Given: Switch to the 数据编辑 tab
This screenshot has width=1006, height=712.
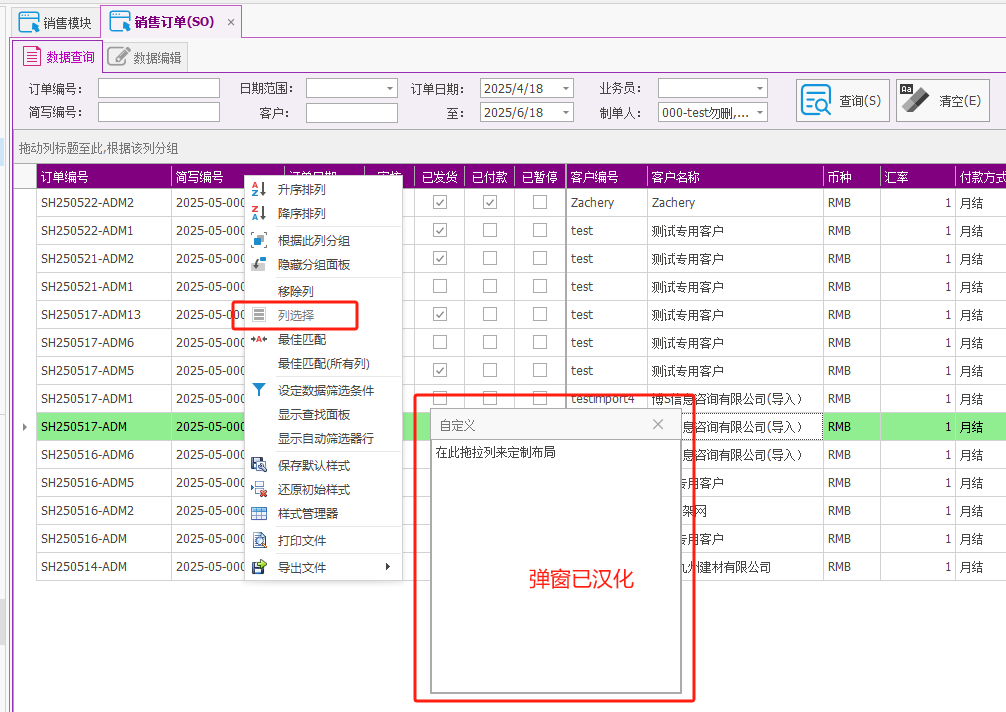Looking at the screenshot, I should click(x=147, y=58).
